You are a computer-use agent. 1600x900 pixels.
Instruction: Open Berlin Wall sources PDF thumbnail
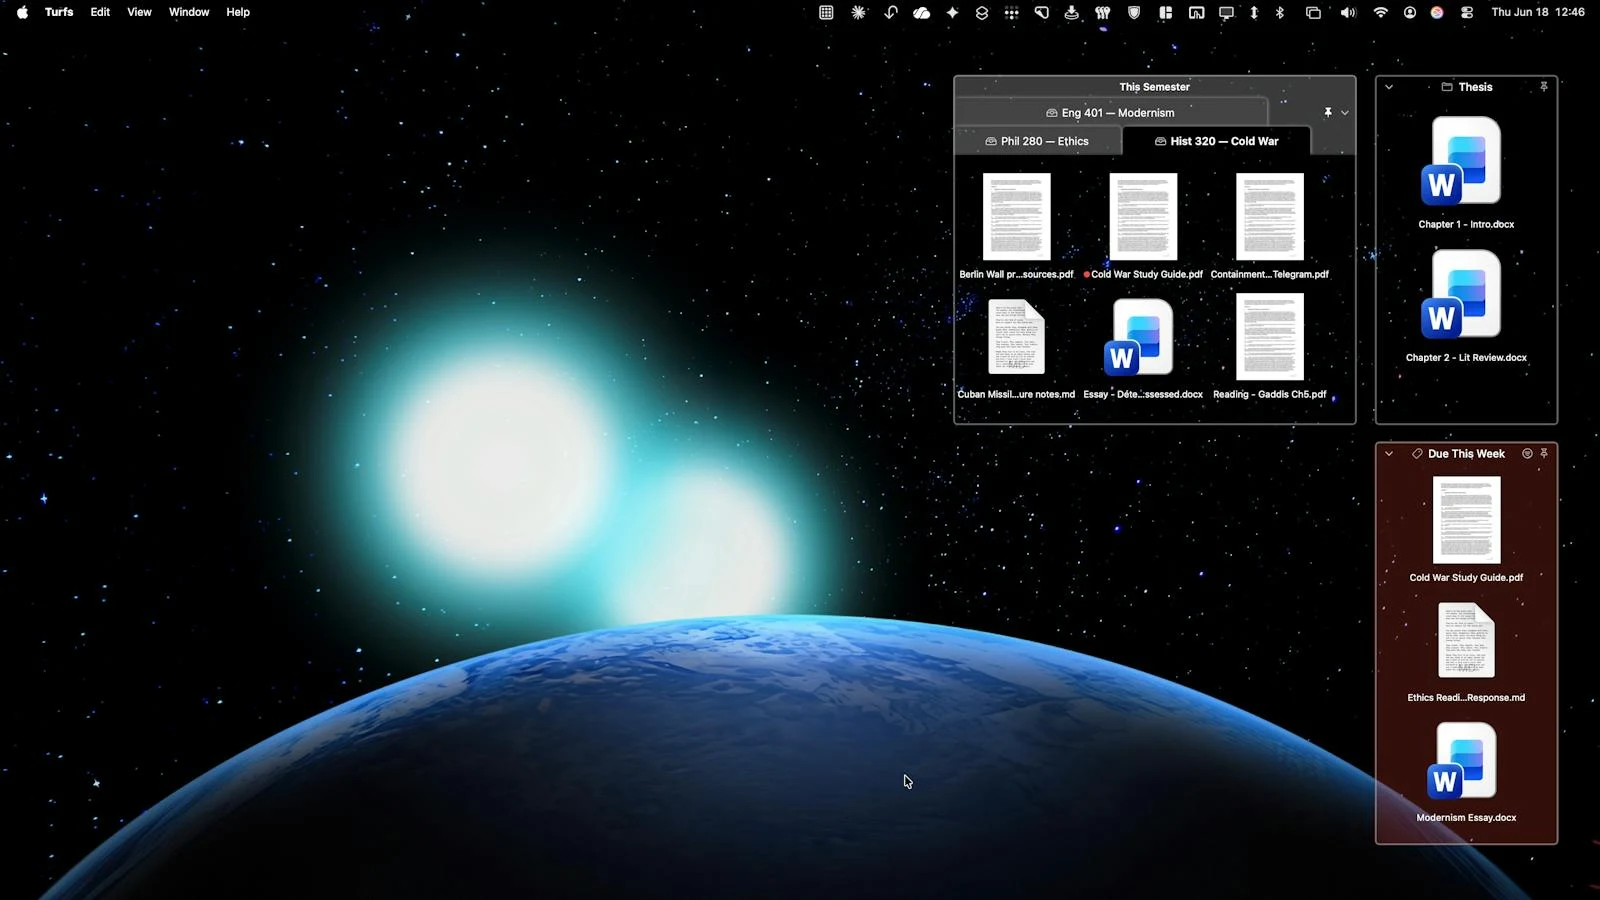[1016, 217]
